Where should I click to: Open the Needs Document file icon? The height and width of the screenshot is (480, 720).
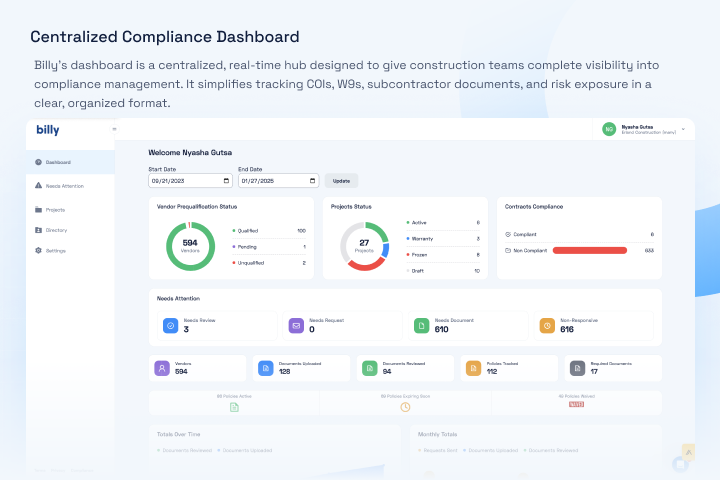[x=422, y=326]
